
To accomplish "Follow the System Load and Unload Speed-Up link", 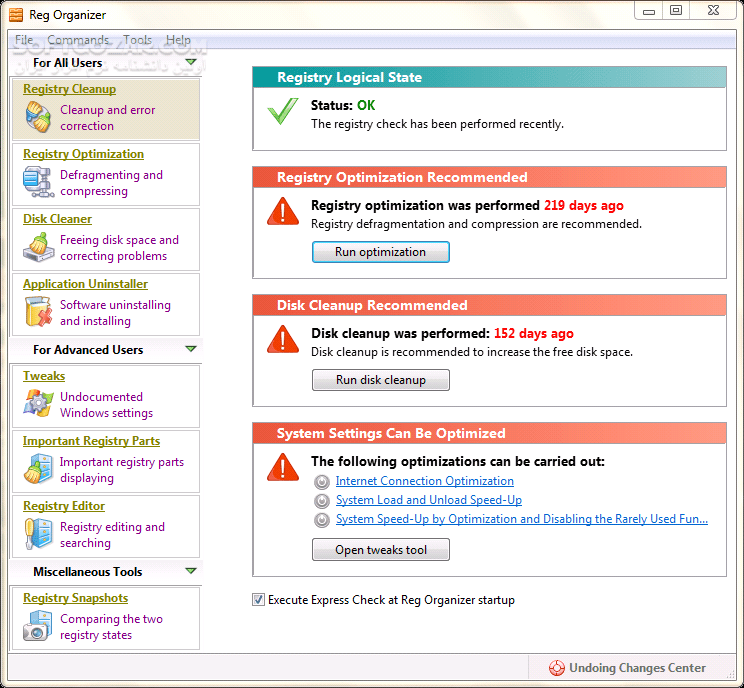I will pos(428,500).
